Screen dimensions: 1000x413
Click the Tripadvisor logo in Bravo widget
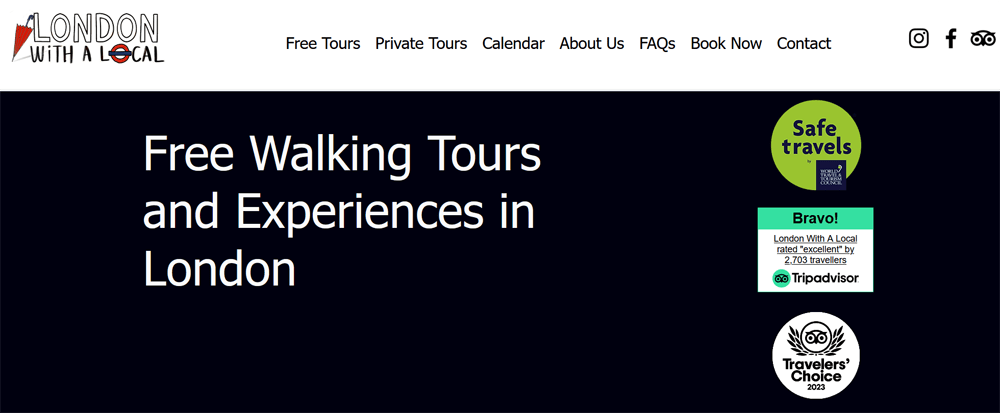815,278
